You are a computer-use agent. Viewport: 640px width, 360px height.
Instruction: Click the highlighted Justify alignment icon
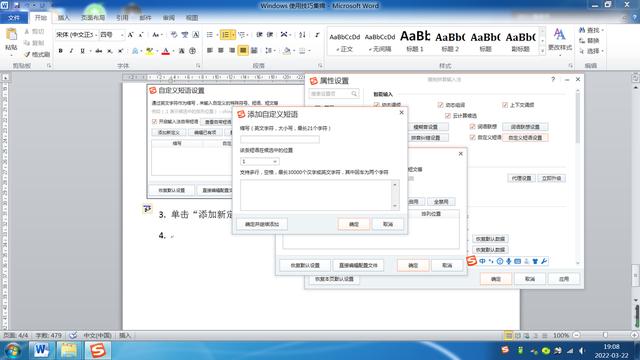pyautogui.click(x=243, y=51)
